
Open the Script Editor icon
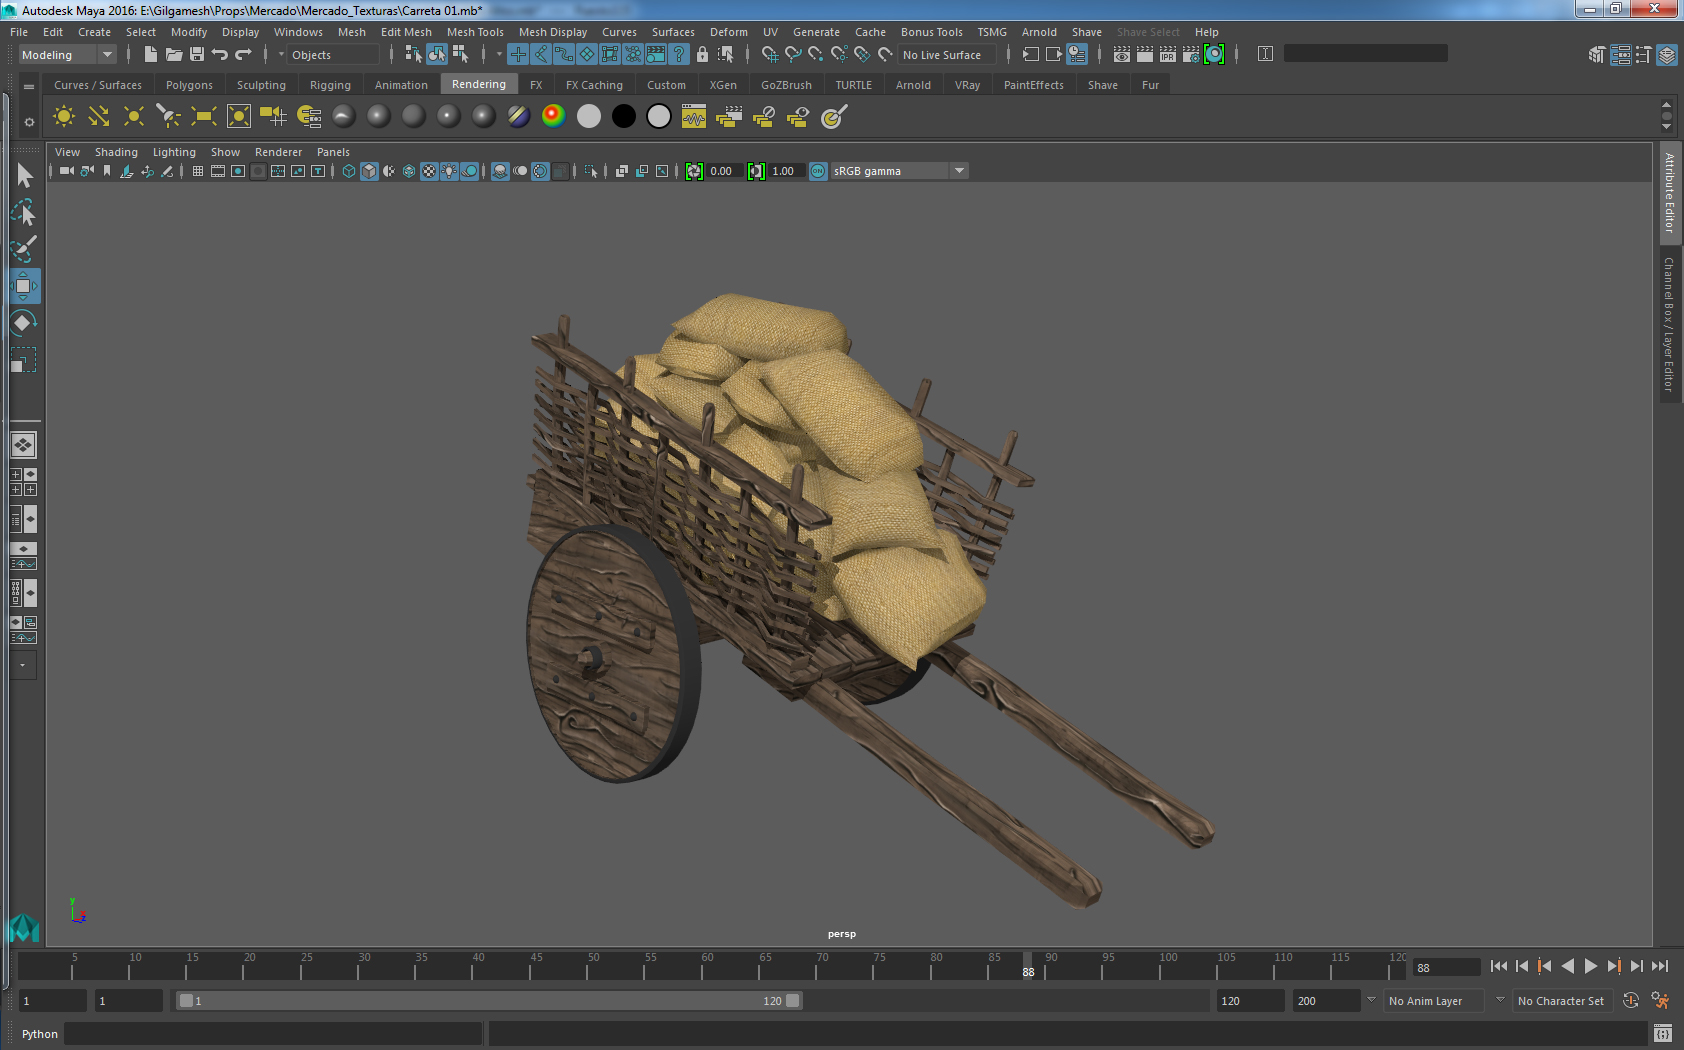point(1662,1033)
